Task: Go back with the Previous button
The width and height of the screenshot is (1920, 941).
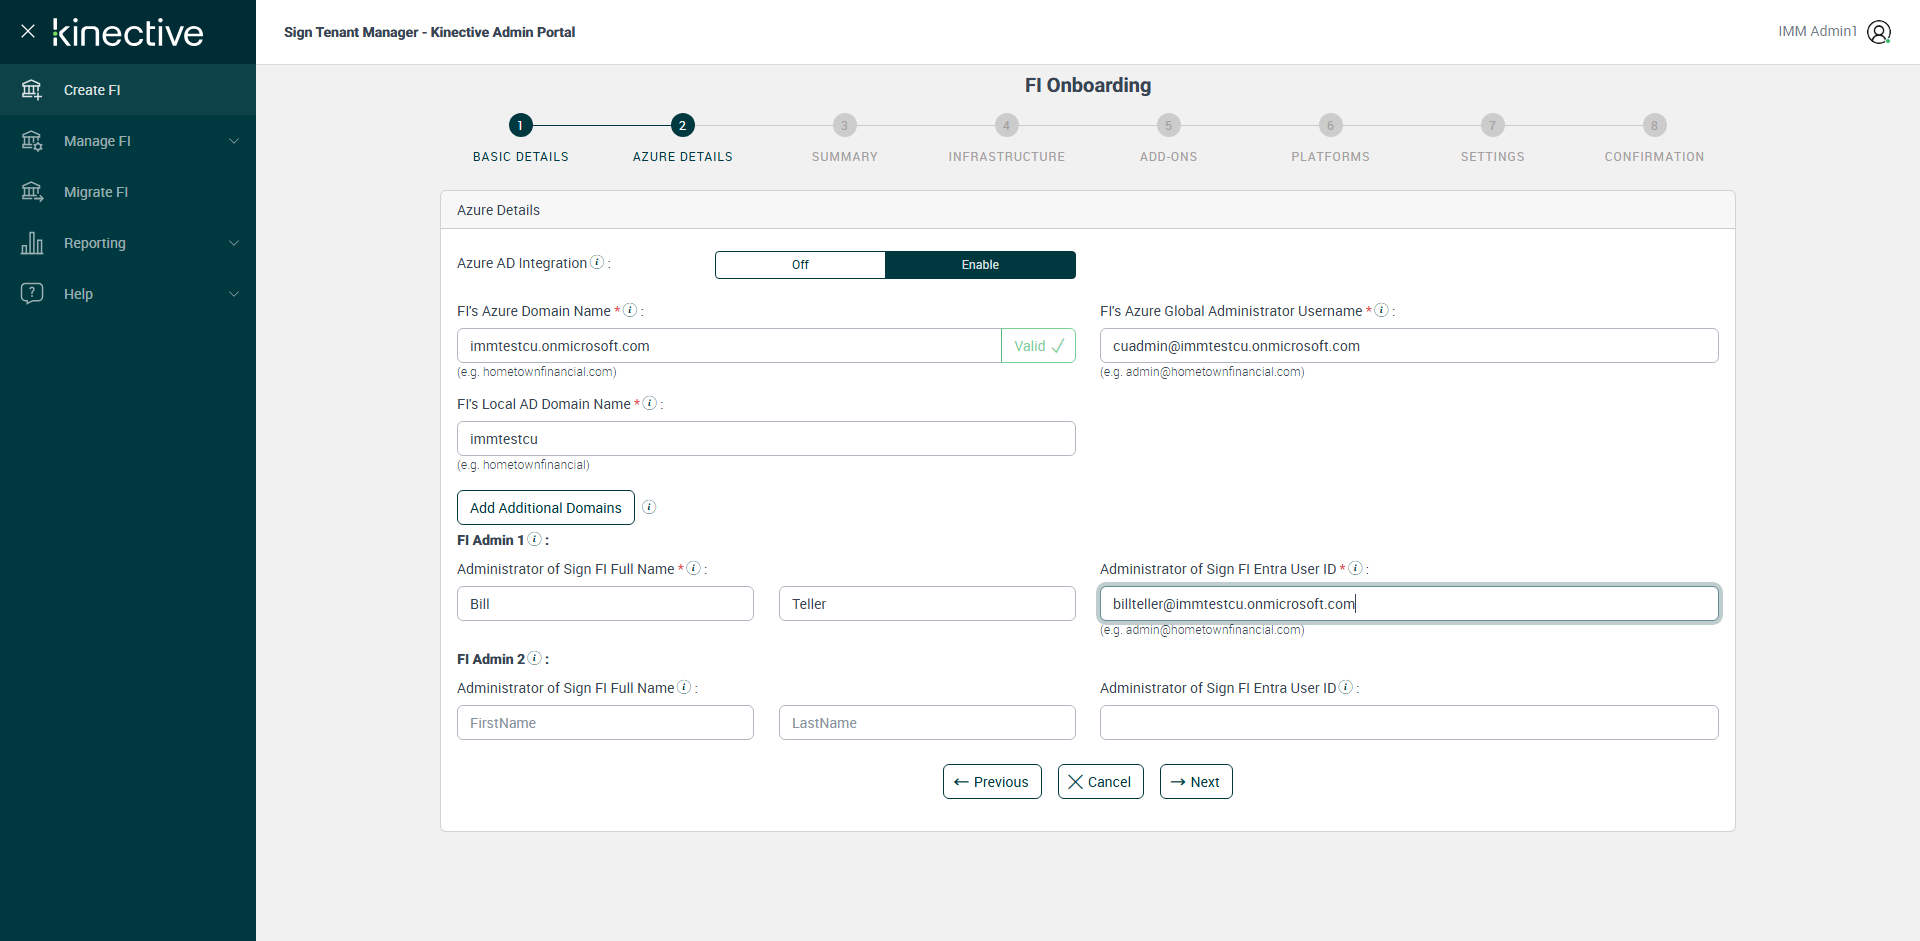Action: click(992, 782)
